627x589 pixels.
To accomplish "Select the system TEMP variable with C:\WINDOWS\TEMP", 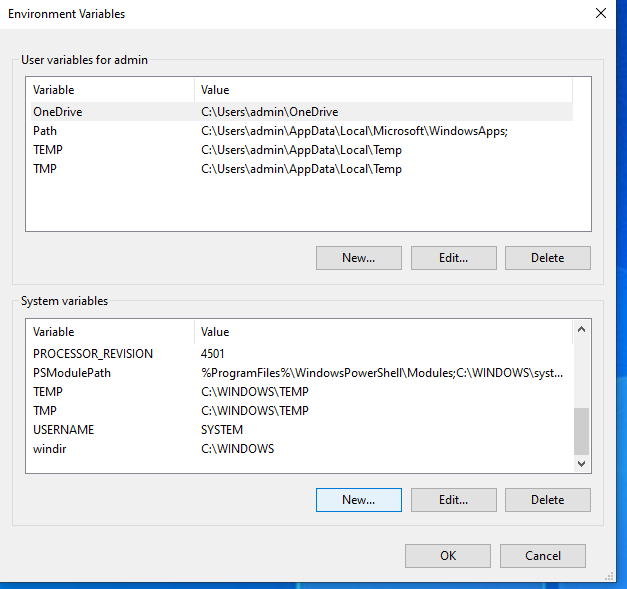I will tap(302, 391).
